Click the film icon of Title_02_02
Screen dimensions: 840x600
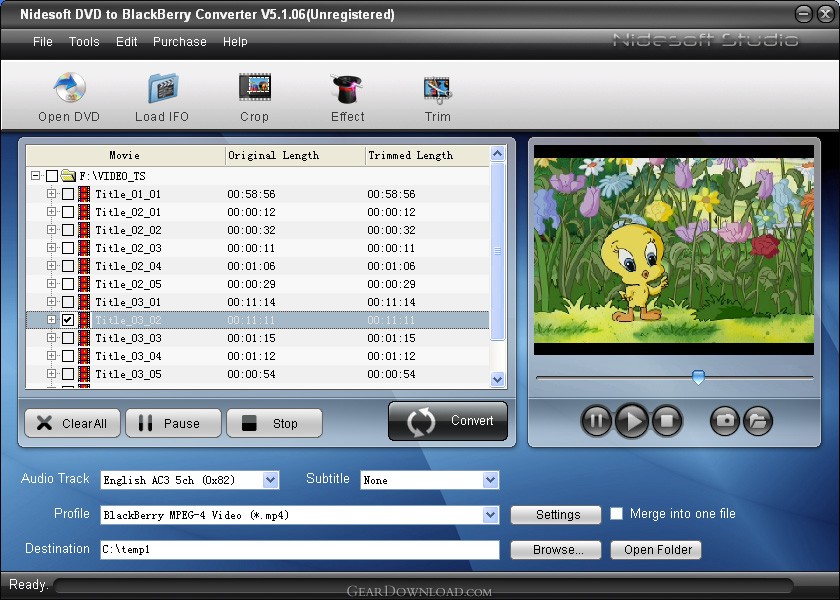pyautogui.click(x=84, y=230)
